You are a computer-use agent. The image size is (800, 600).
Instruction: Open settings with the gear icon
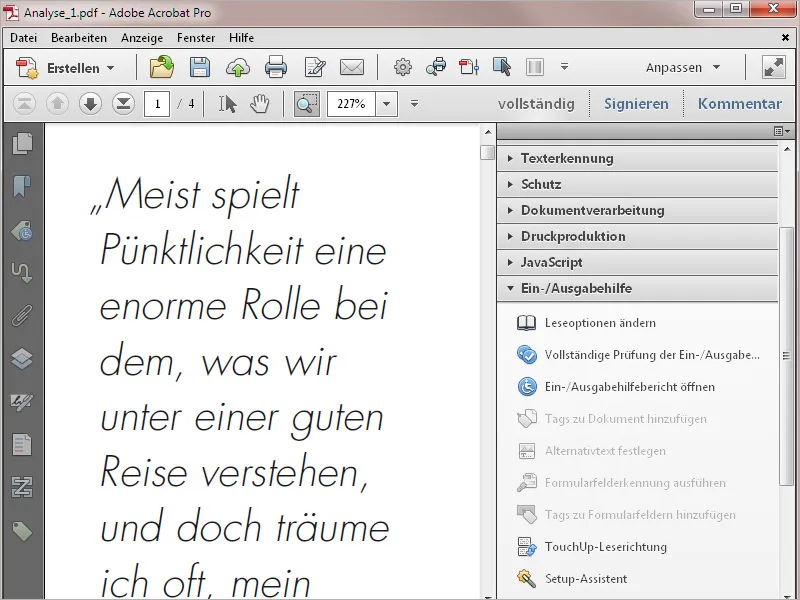[x=403, y=67]
